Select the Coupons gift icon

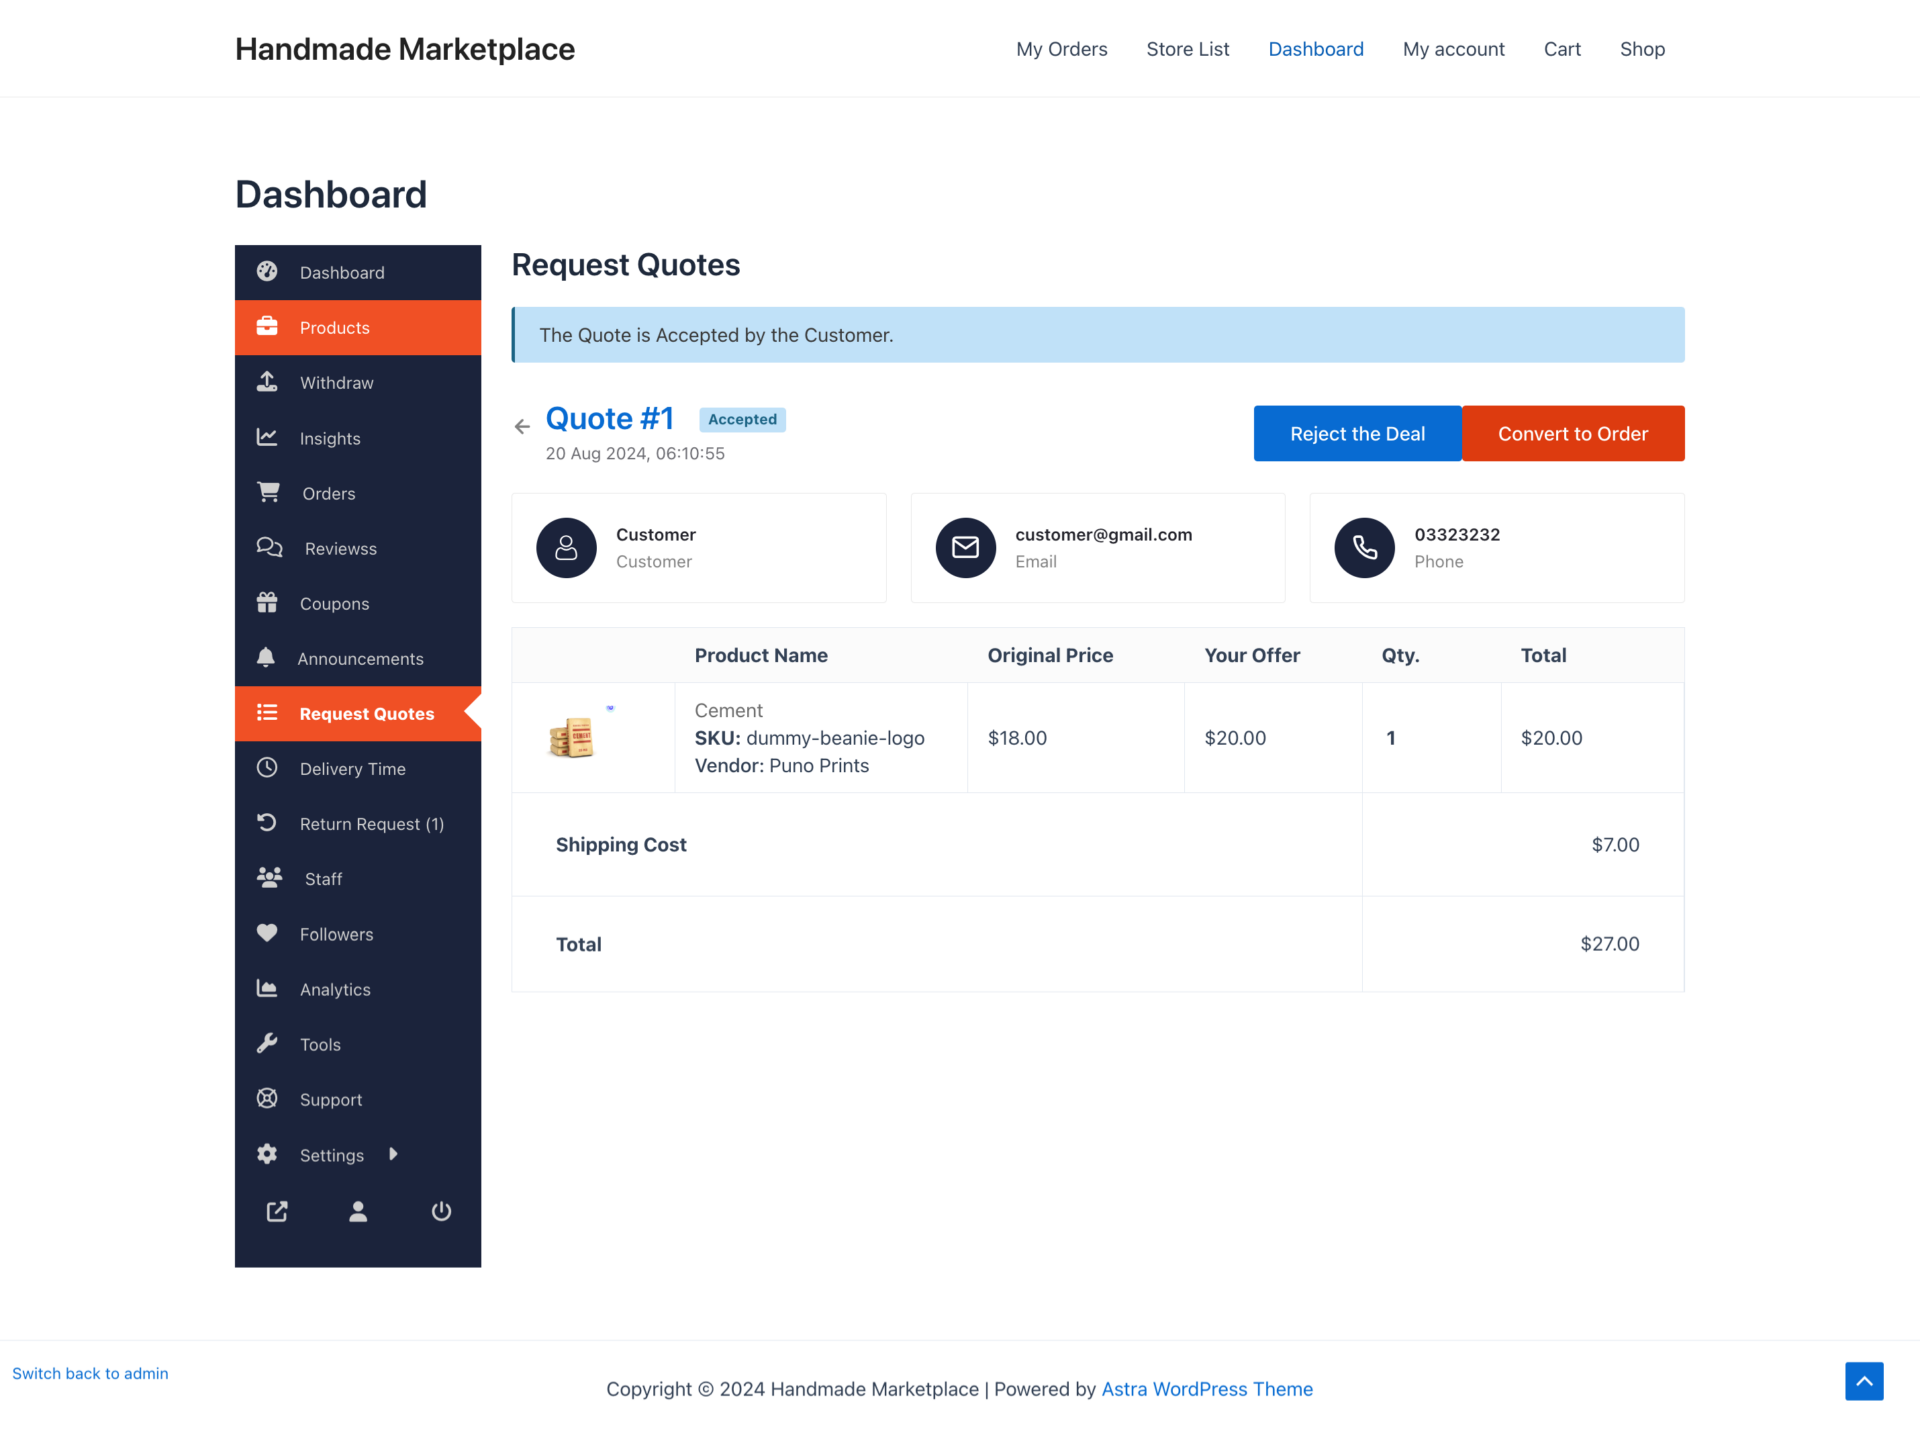(x=269, y=602)
